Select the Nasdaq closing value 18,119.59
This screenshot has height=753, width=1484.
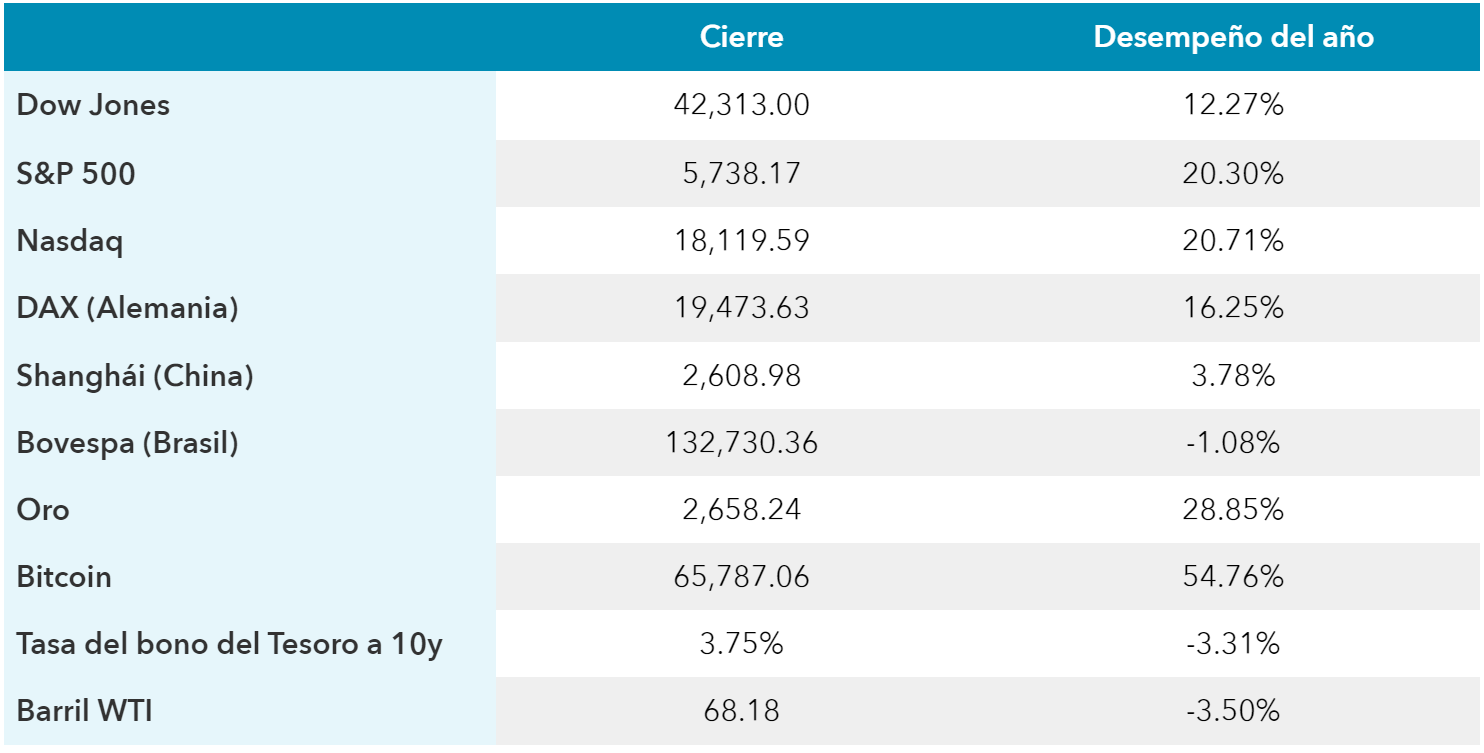click(x=742, y=241)
